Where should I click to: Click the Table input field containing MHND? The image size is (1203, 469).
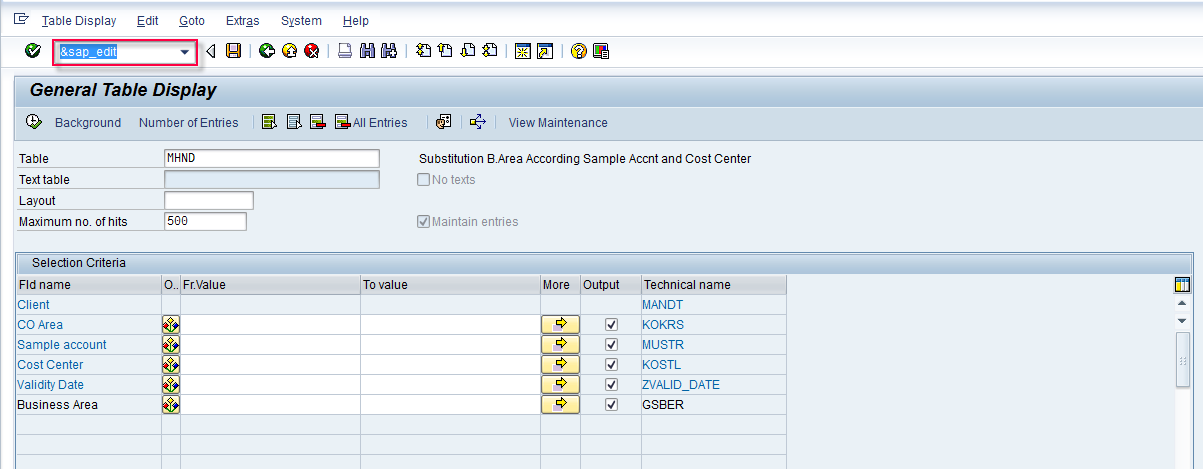(x=272, y=159)
